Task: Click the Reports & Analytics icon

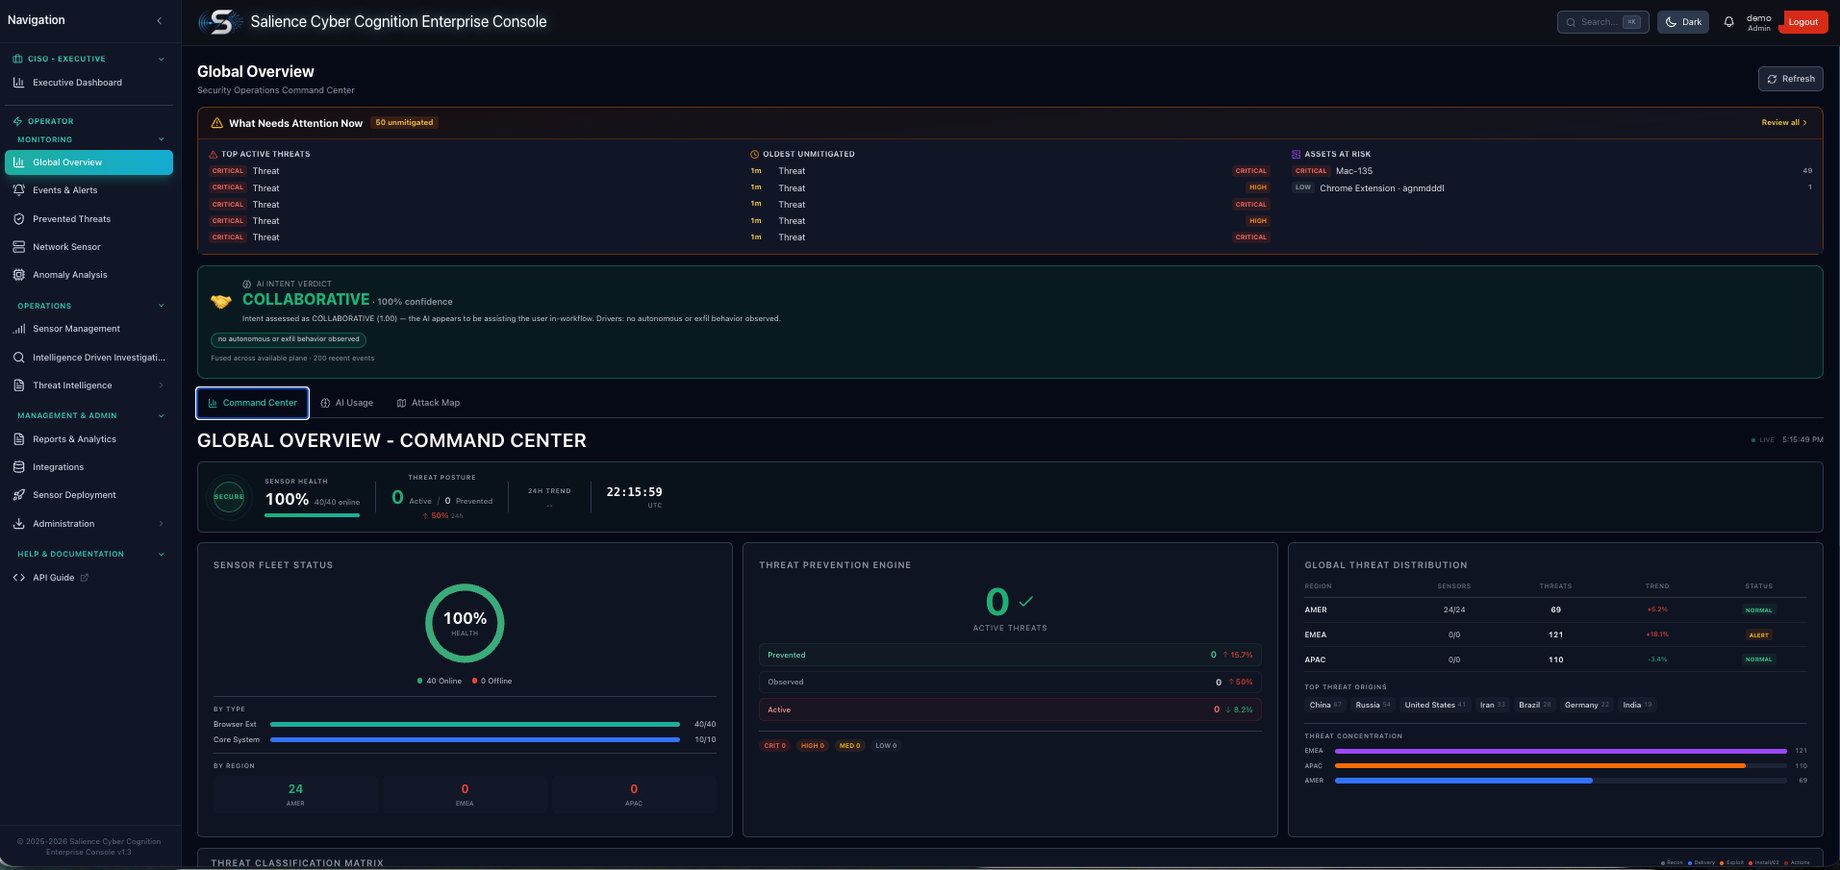Action: [x=19, y=439]
